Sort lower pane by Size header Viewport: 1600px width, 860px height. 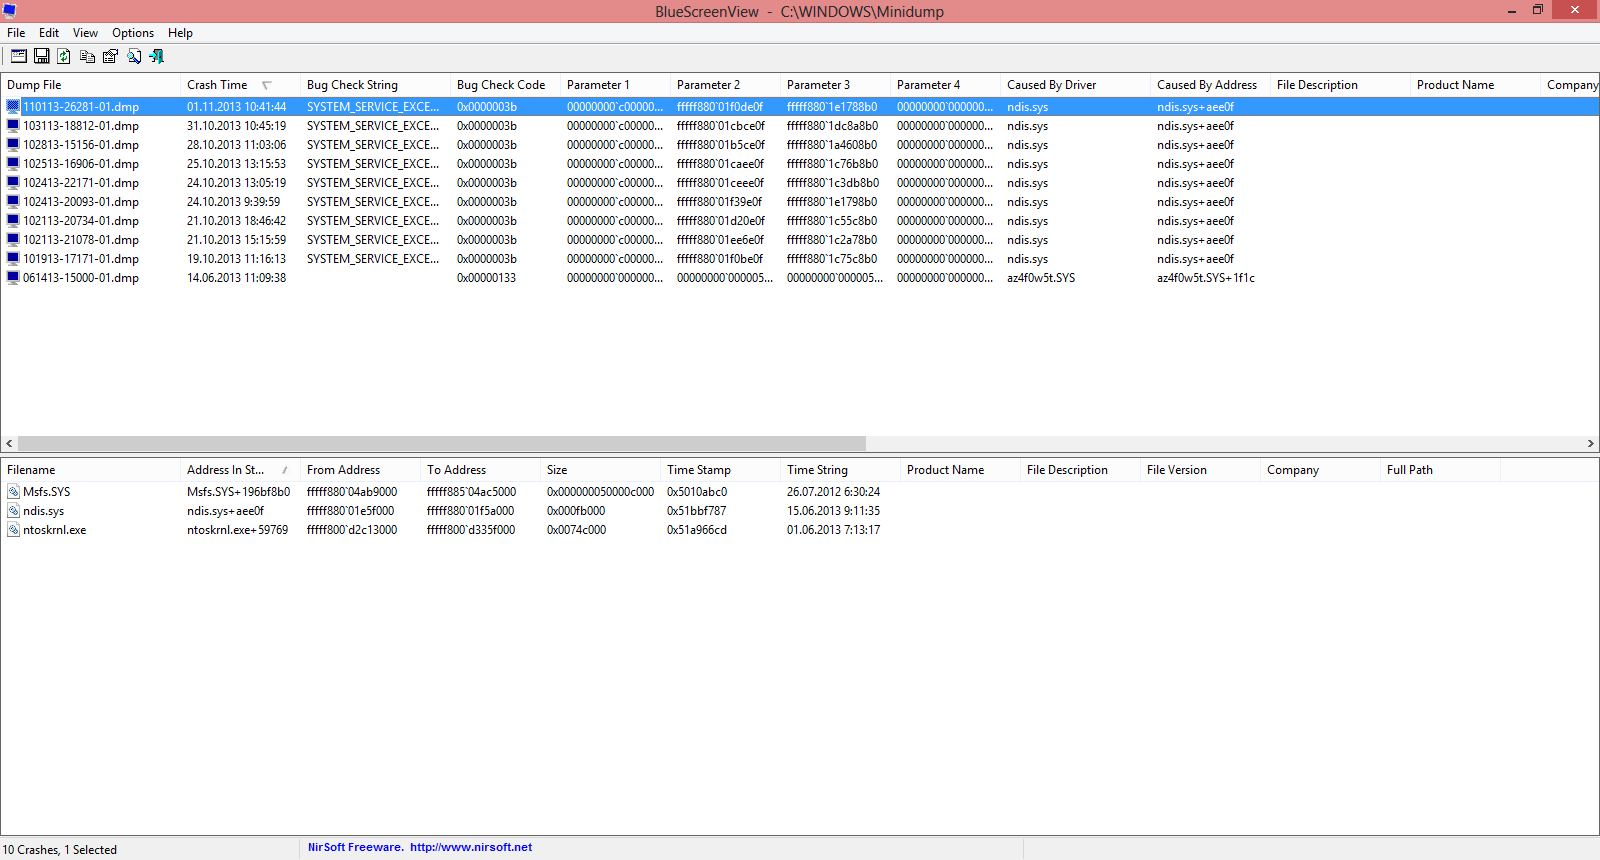click(600, 470)
